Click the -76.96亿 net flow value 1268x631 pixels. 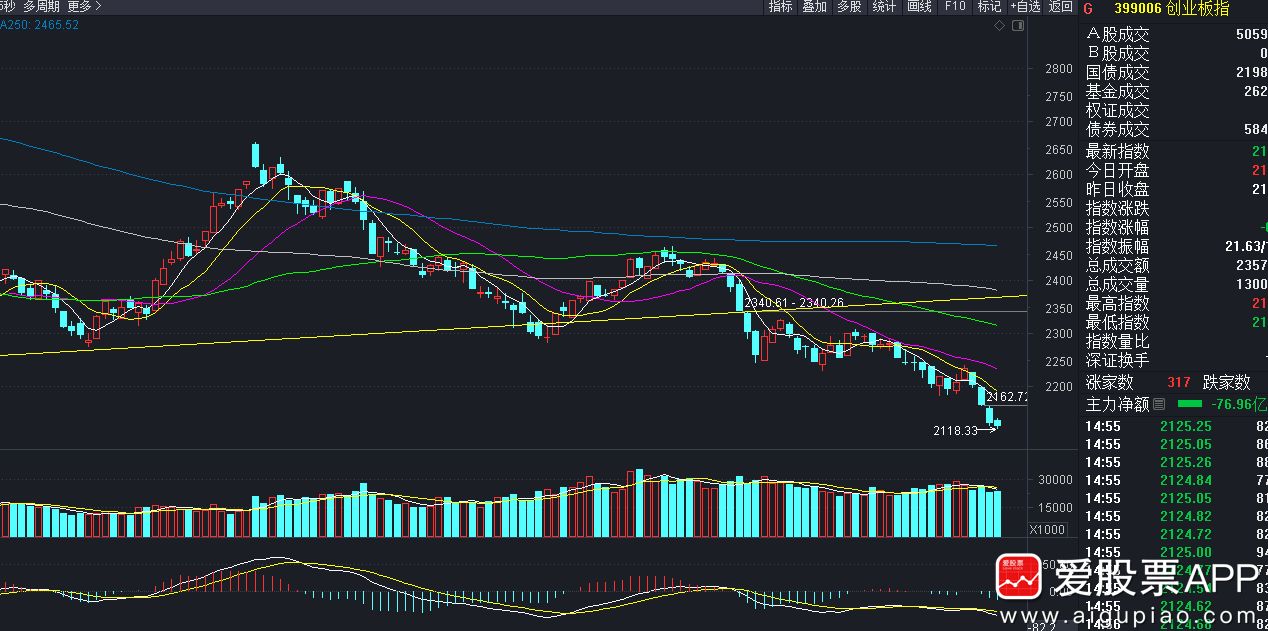pos(1238,405)
